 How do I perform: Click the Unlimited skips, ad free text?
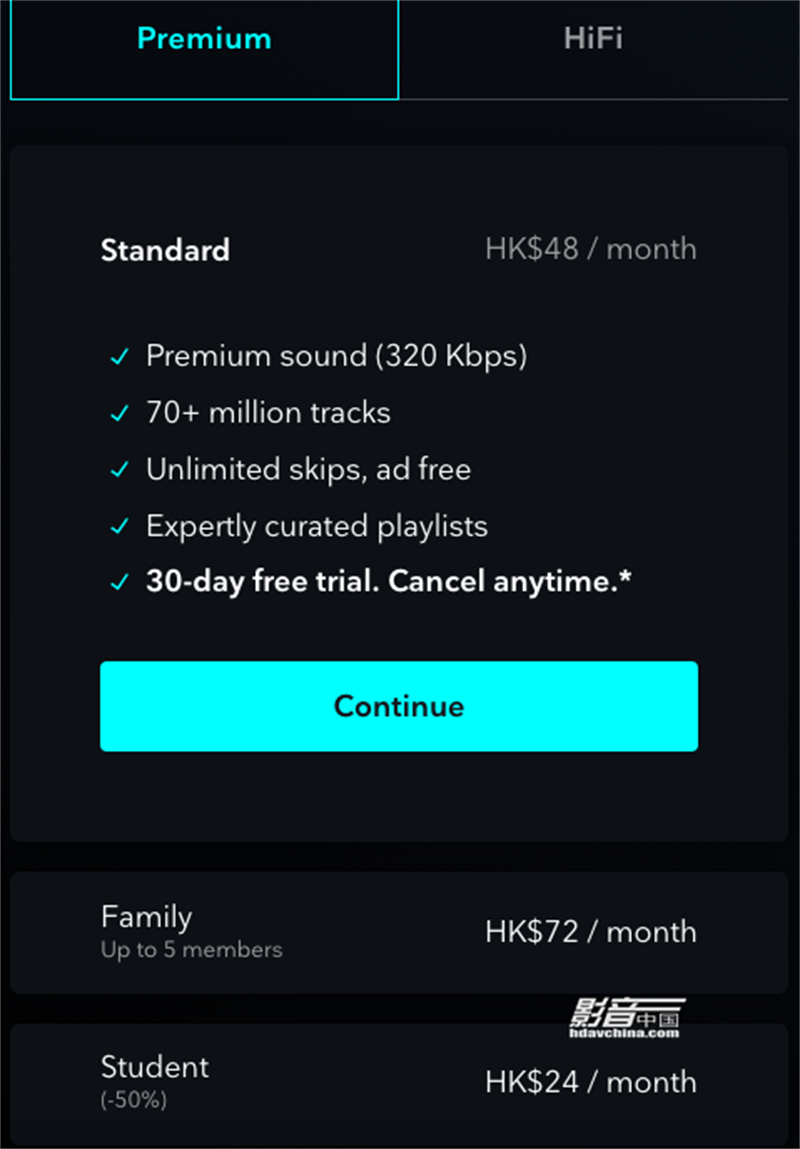click(x=308, y=470)
